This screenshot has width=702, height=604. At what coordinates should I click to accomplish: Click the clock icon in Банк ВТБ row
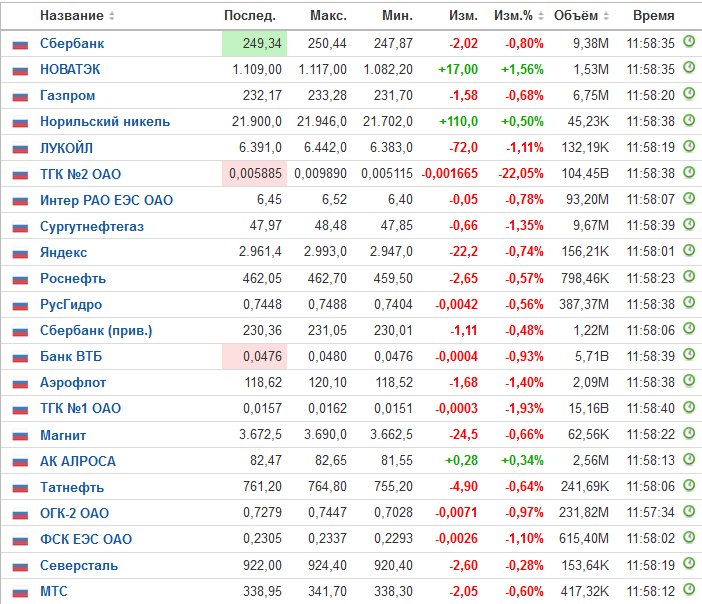tap(689, 355)
